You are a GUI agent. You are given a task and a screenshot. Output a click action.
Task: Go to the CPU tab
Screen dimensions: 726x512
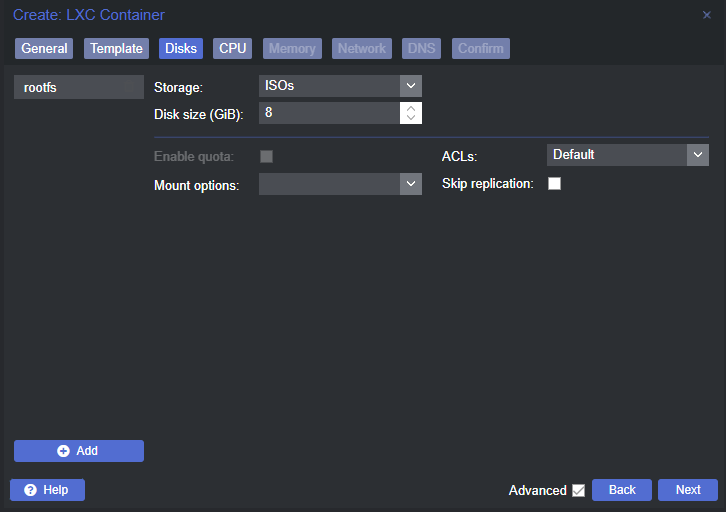coord(232,49)
